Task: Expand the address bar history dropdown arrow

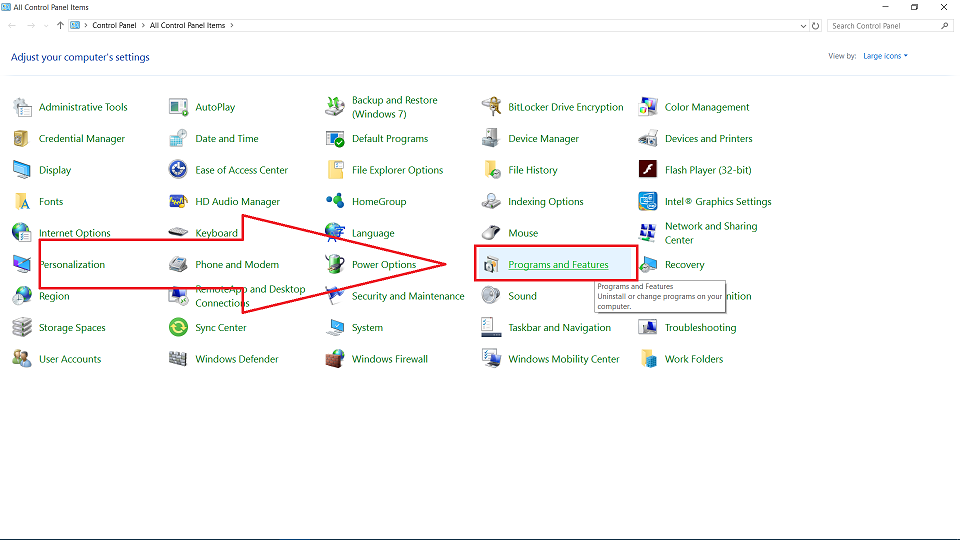Action: click(x=803, y=26)
